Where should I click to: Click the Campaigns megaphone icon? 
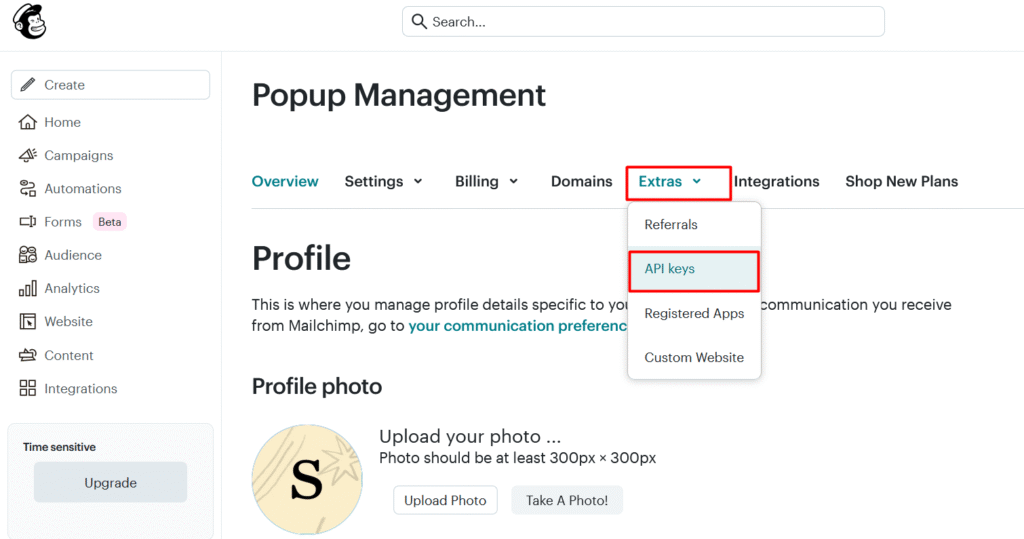pyautogui.click(x=28, y=155)
